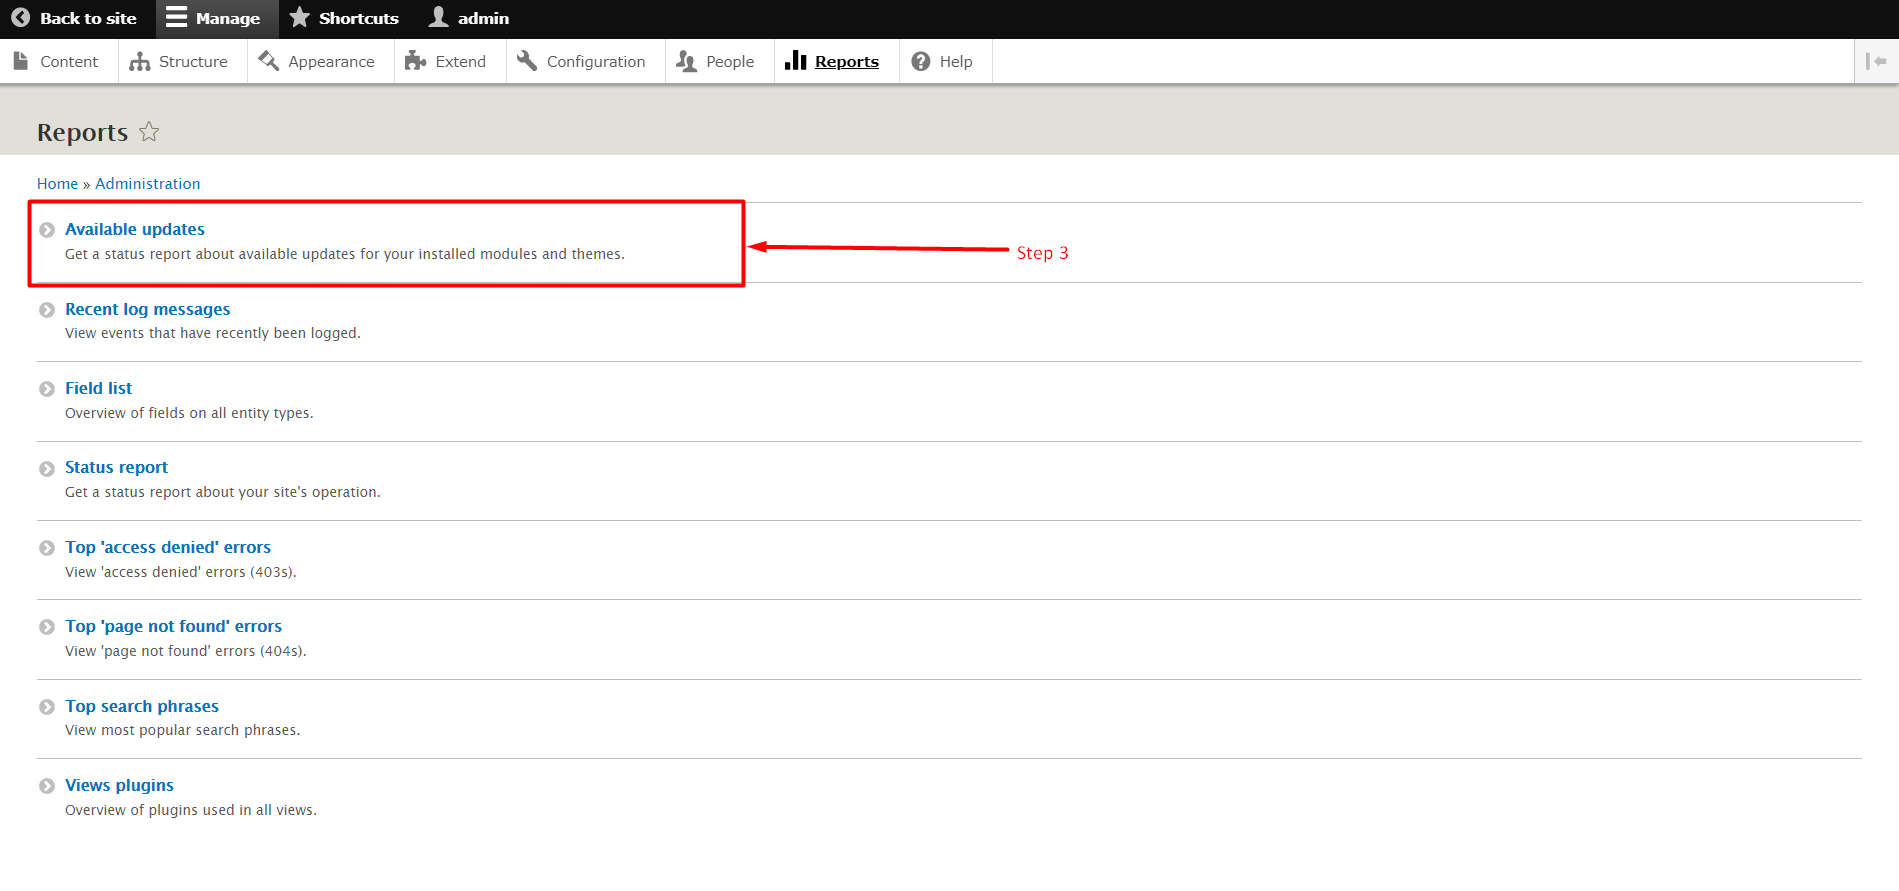
Task: Go to Home breadcrumb link
Action: tap(57, 184)
